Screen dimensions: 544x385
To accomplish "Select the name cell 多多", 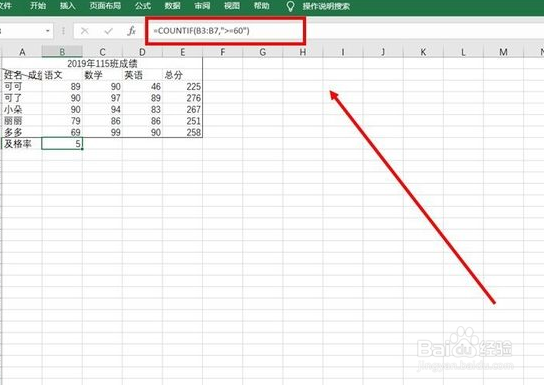I will [x=22, y=132].
